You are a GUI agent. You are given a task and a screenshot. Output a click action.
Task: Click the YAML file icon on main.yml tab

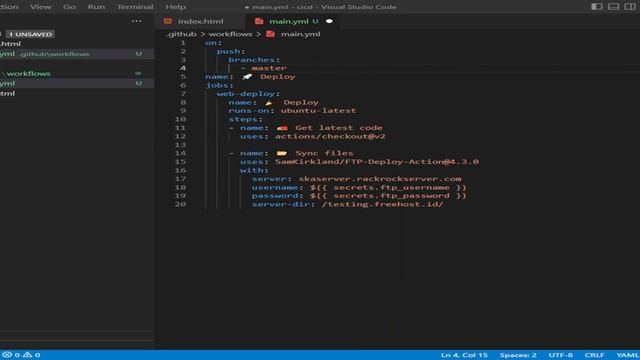[259, 21]
